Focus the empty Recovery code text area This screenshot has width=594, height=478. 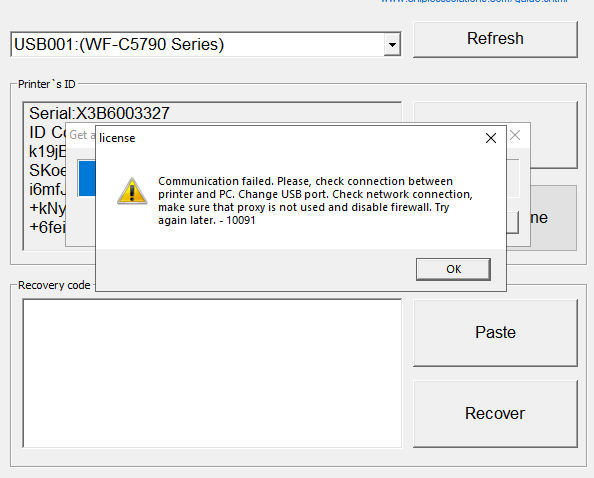(x=212, y=373)
